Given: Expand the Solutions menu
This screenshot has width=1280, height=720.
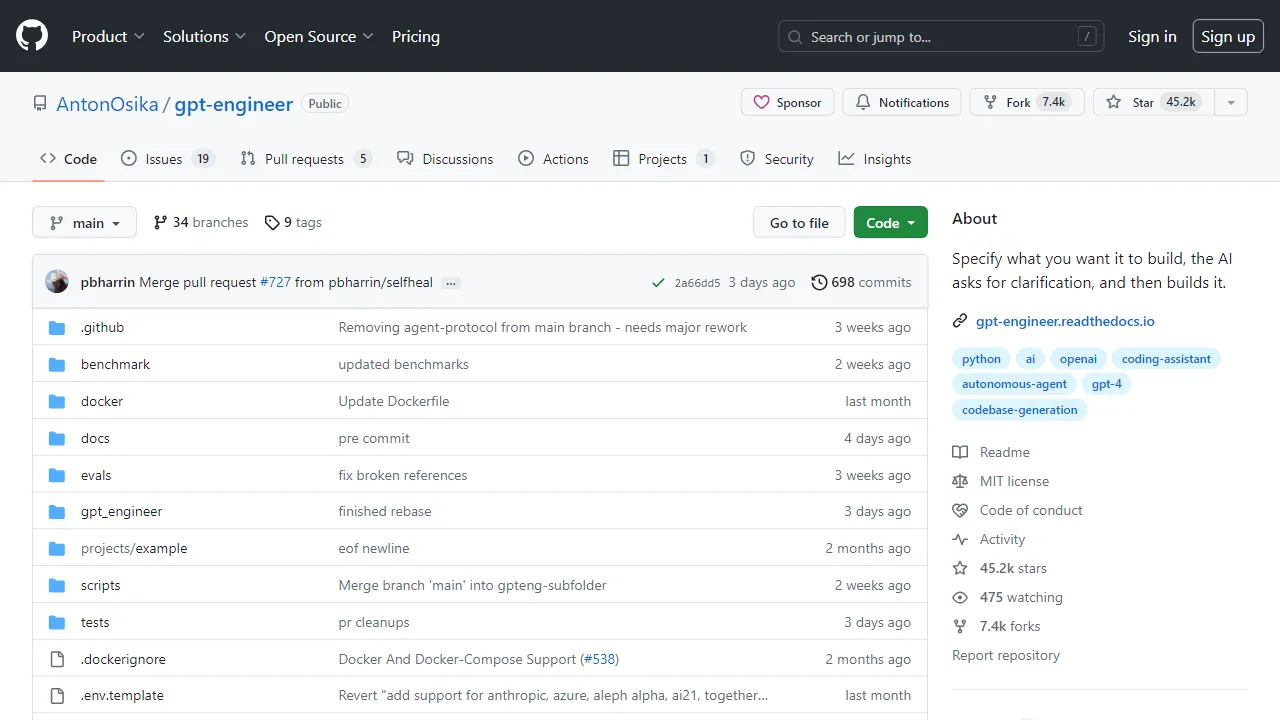Looking at the screenshot, I should point(205,36).
